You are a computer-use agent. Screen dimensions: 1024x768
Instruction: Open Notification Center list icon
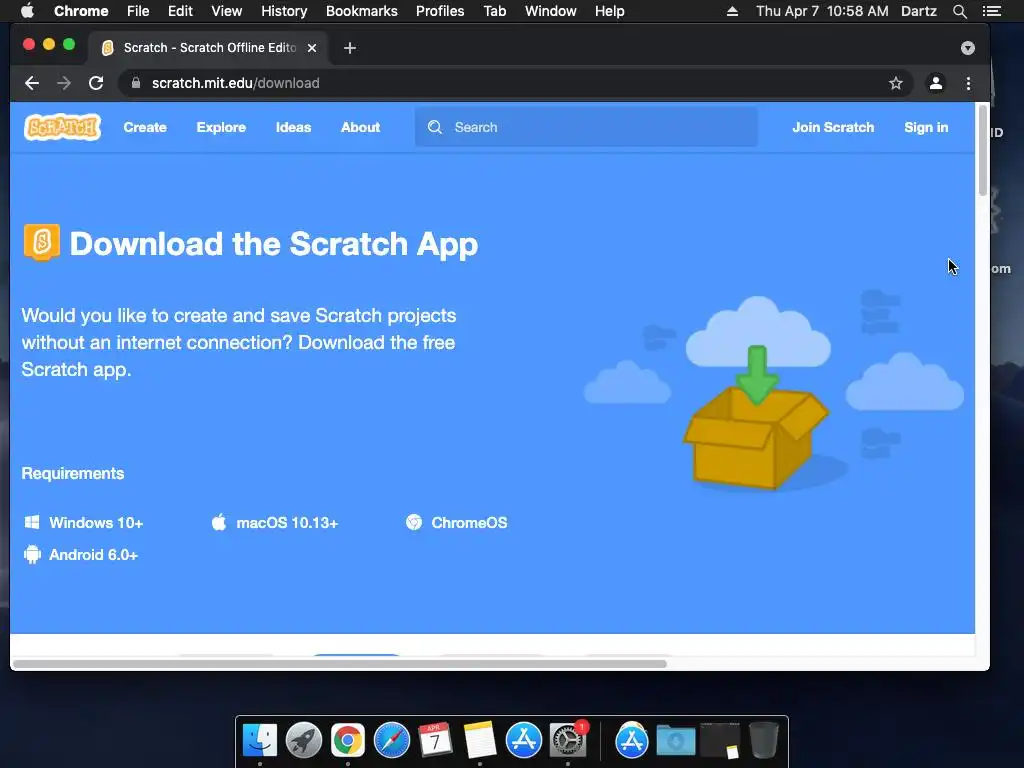pos(992,11)
